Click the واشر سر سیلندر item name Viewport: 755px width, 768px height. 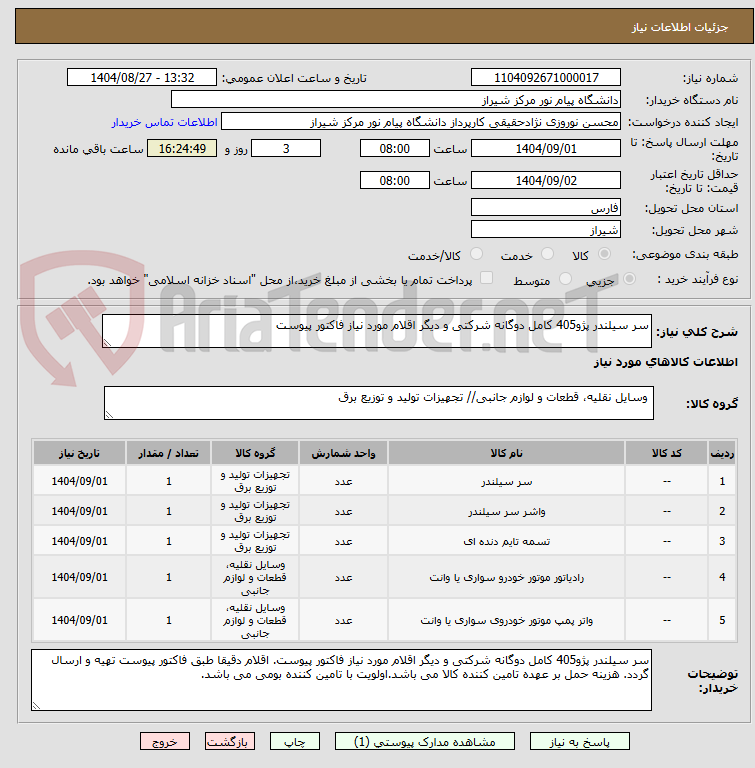tap(506, 512)
